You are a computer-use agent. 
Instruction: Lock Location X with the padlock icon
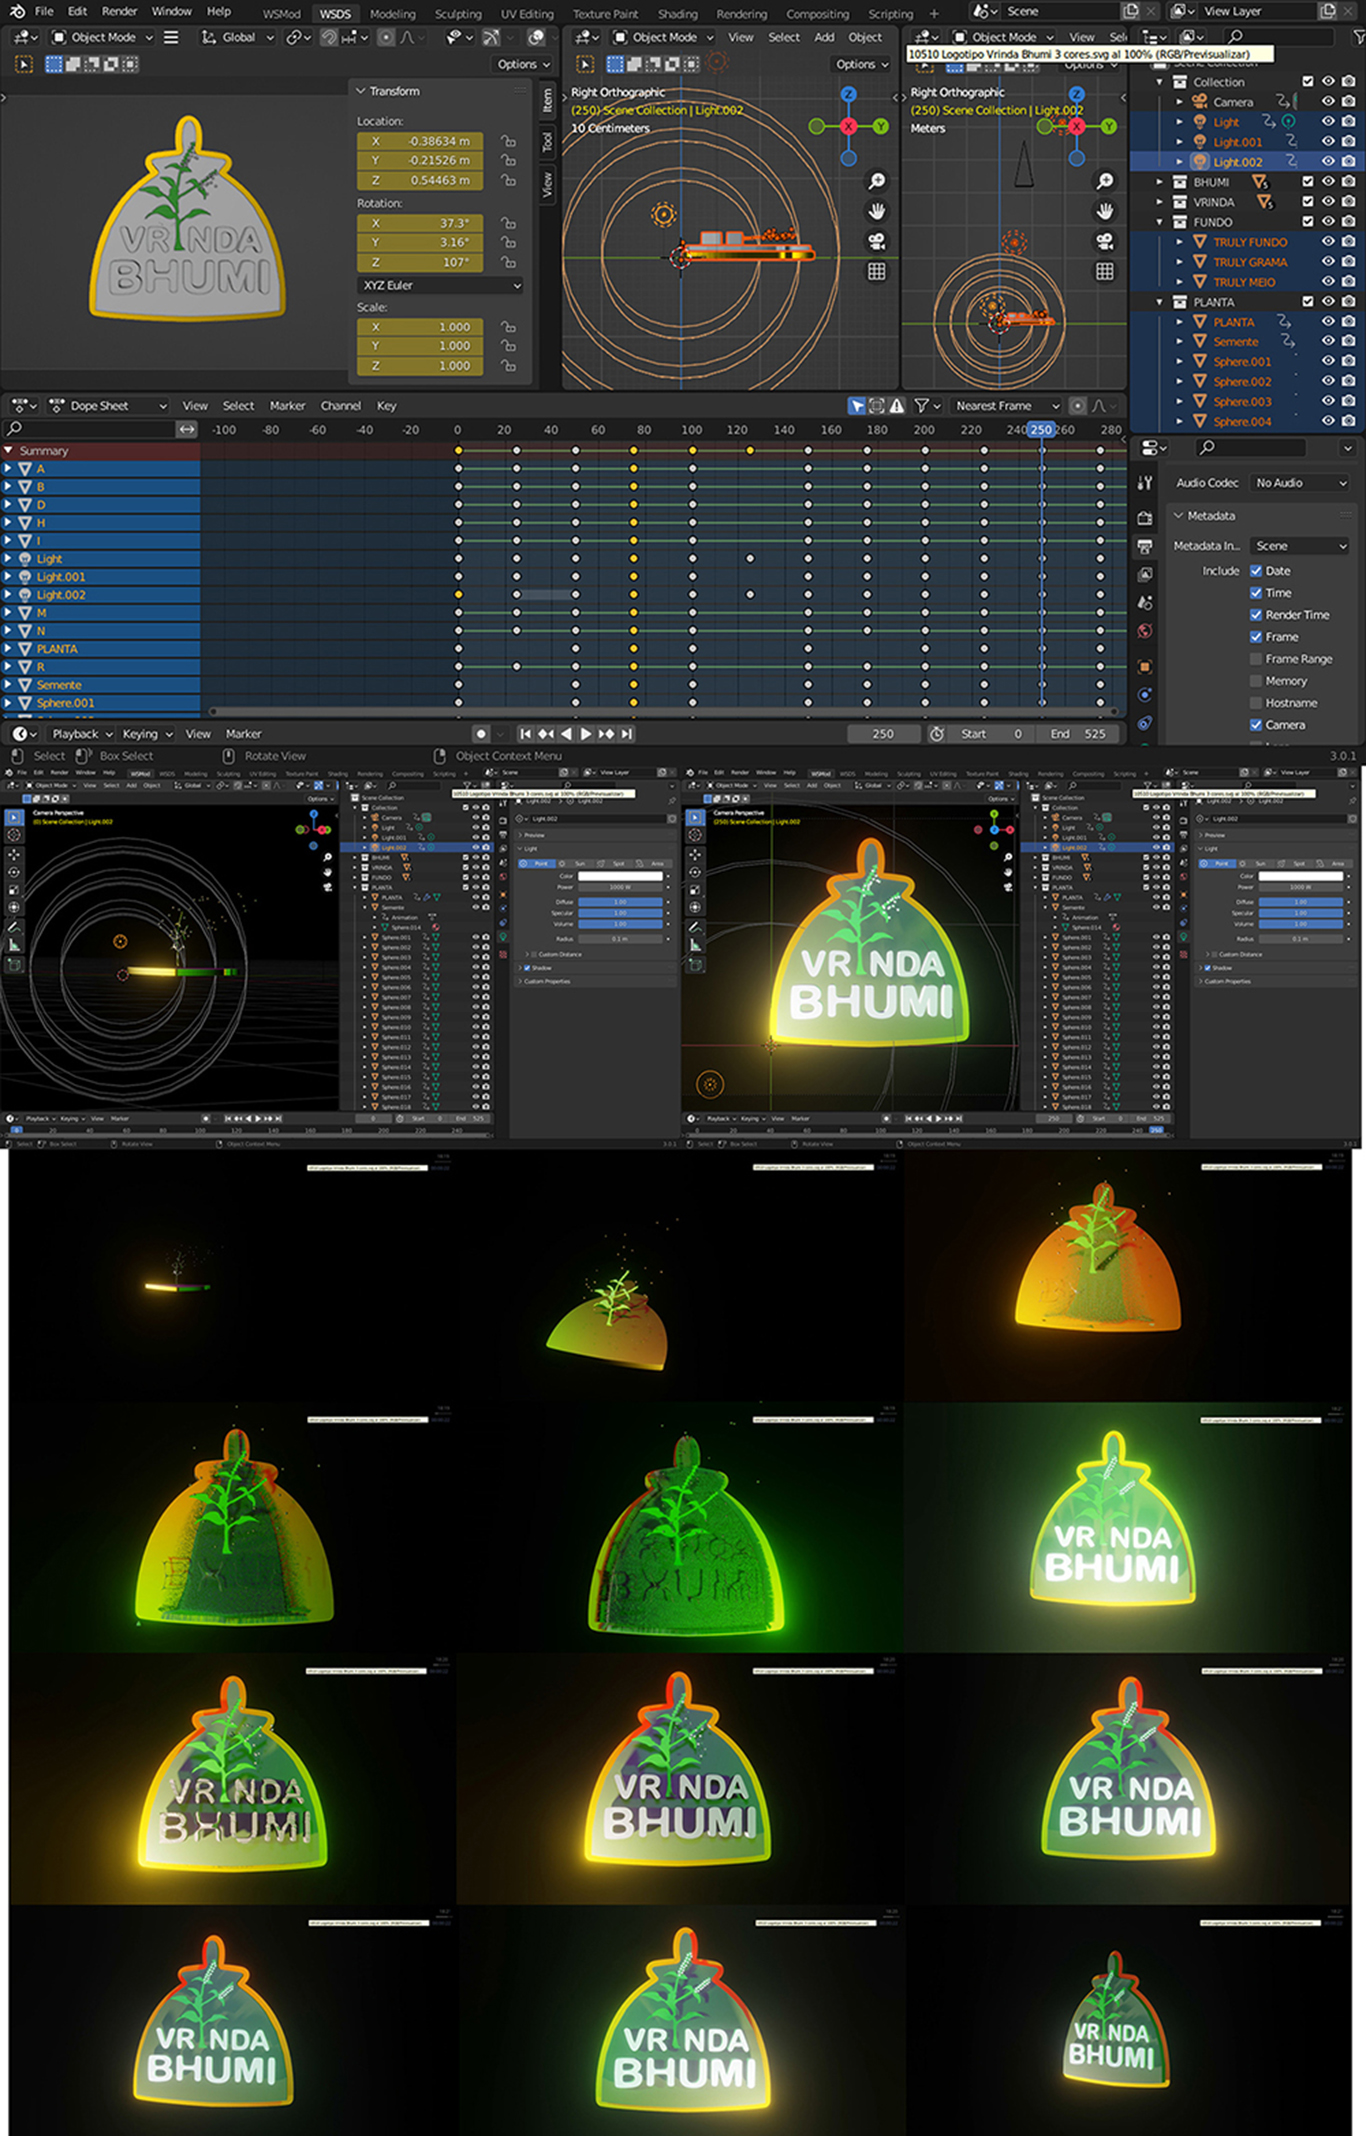509,141
